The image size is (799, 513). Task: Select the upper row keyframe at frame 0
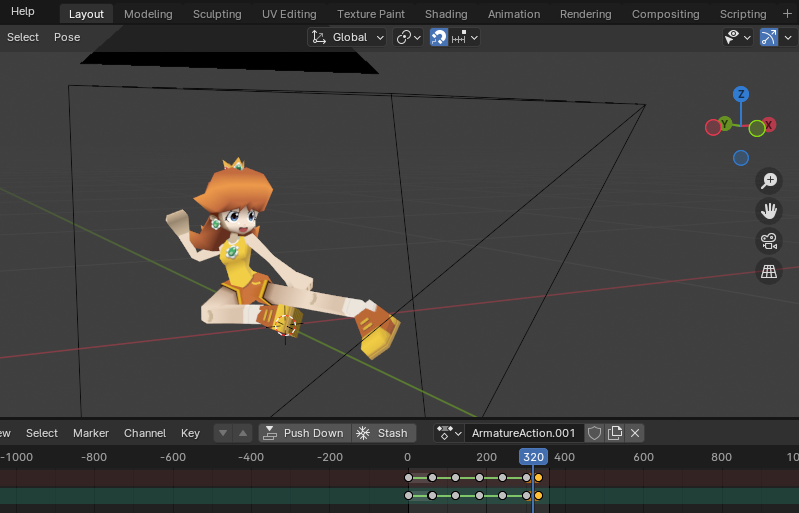click(x=408, y=477)
